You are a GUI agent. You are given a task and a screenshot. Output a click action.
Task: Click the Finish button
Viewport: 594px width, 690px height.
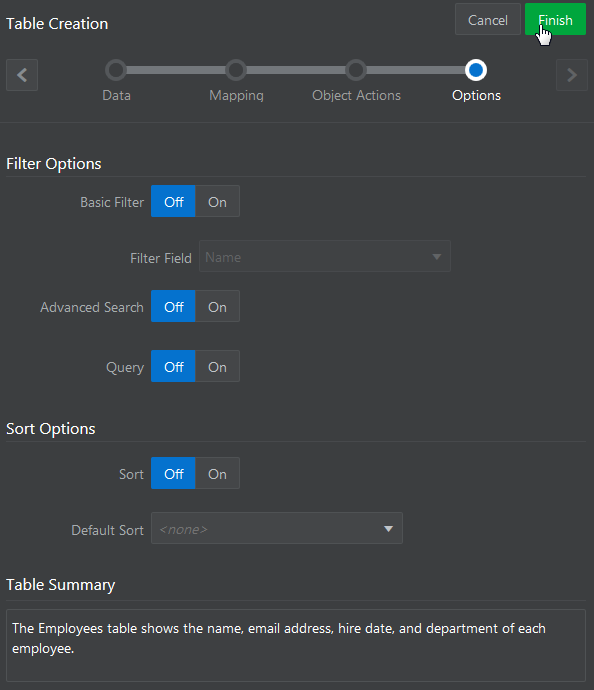(555, 19)
